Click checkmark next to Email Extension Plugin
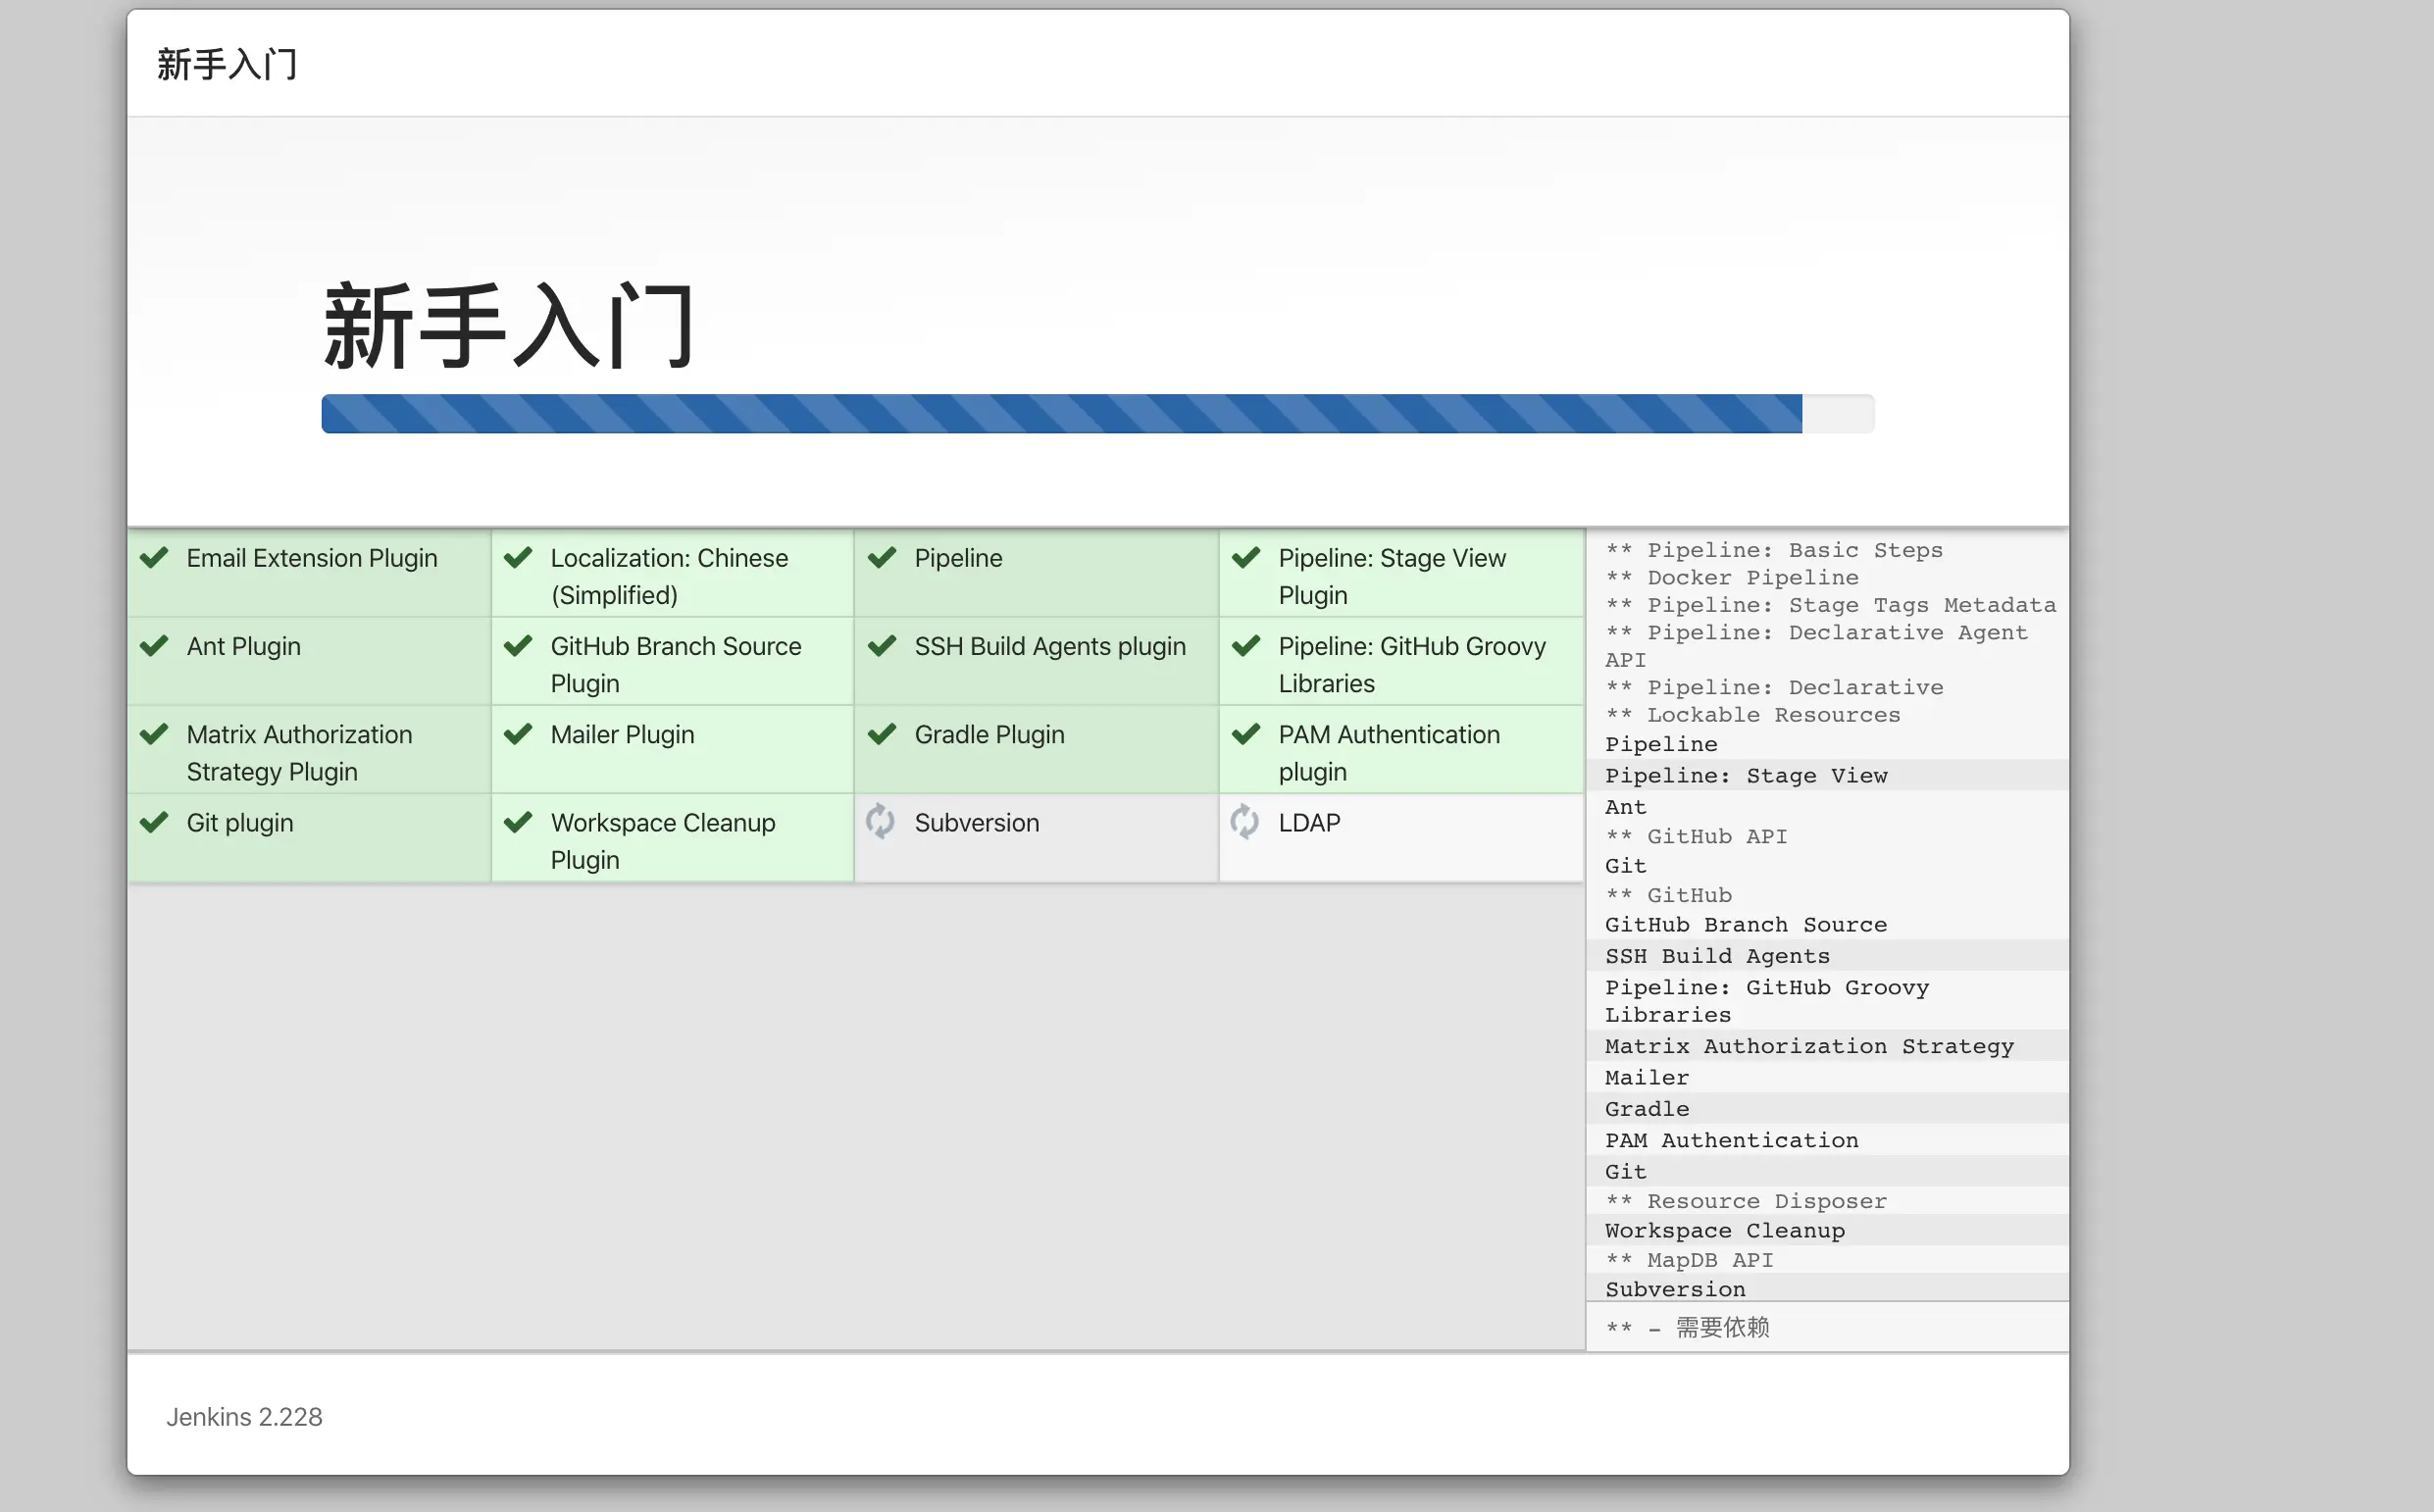 [154, 558]
